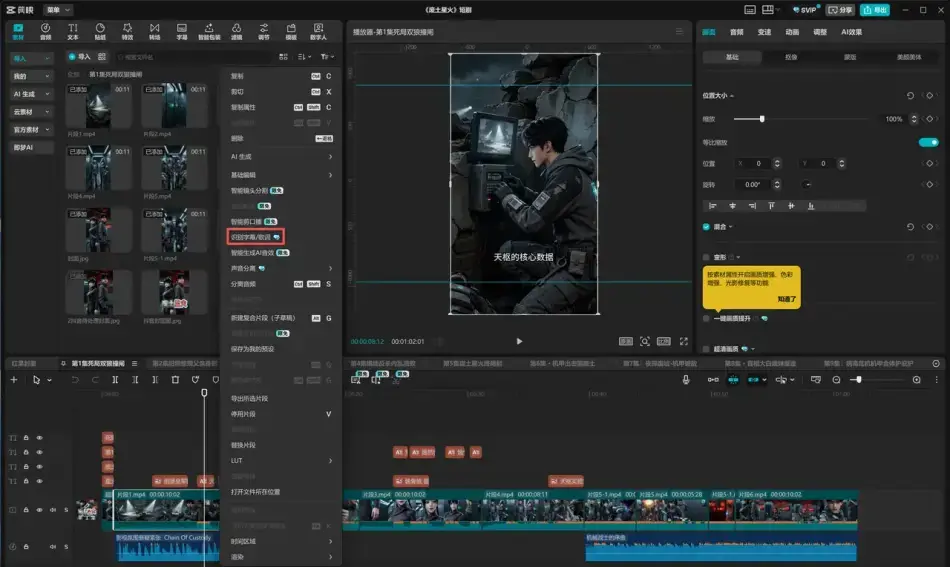Open the 数字人 (digital human) panel icon
This screenshot has width=950, height=567.
click(318, 32)
